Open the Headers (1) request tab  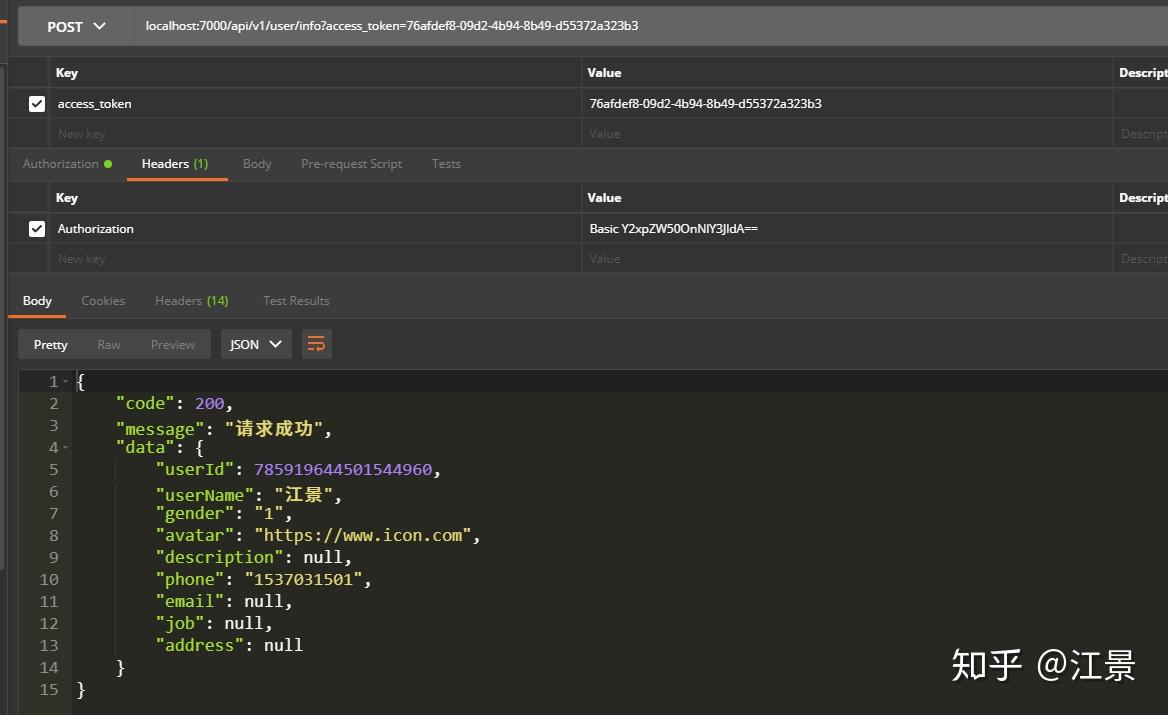click(x=175, y=163)
